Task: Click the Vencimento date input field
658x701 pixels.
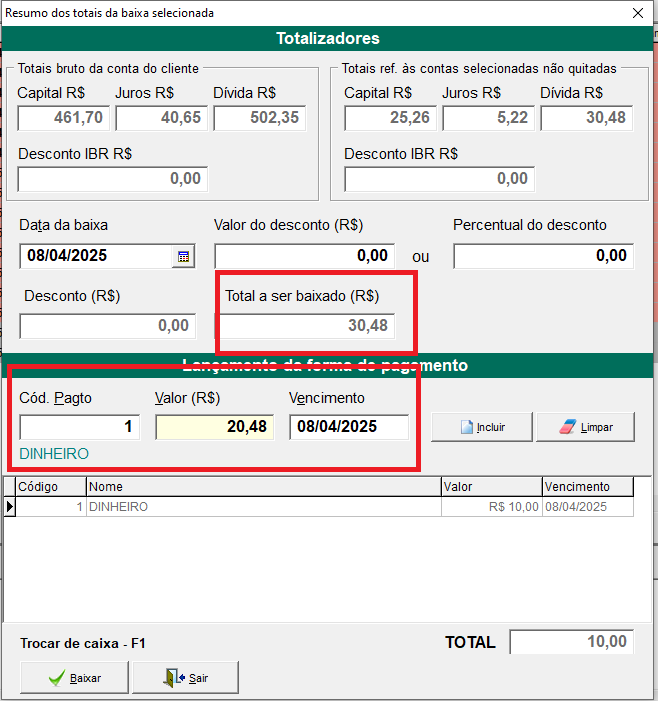Action: pos(348,427)
